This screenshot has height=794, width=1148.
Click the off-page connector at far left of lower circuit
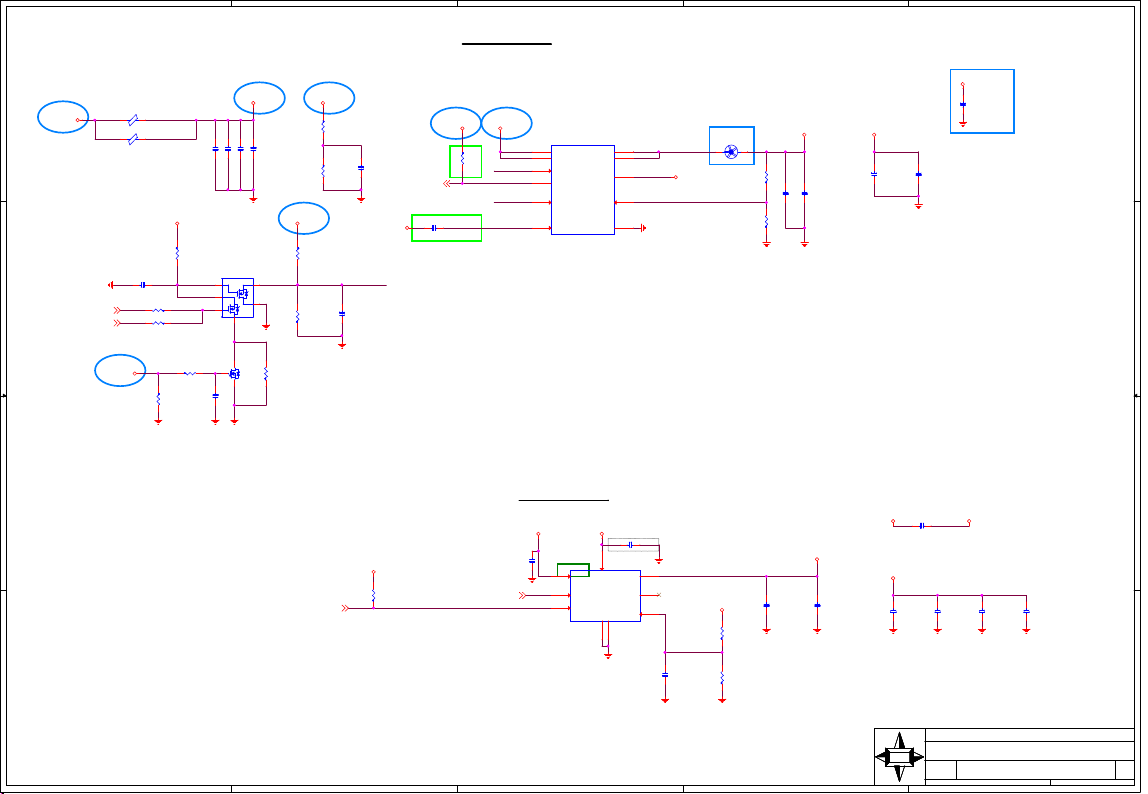[345, 608]
